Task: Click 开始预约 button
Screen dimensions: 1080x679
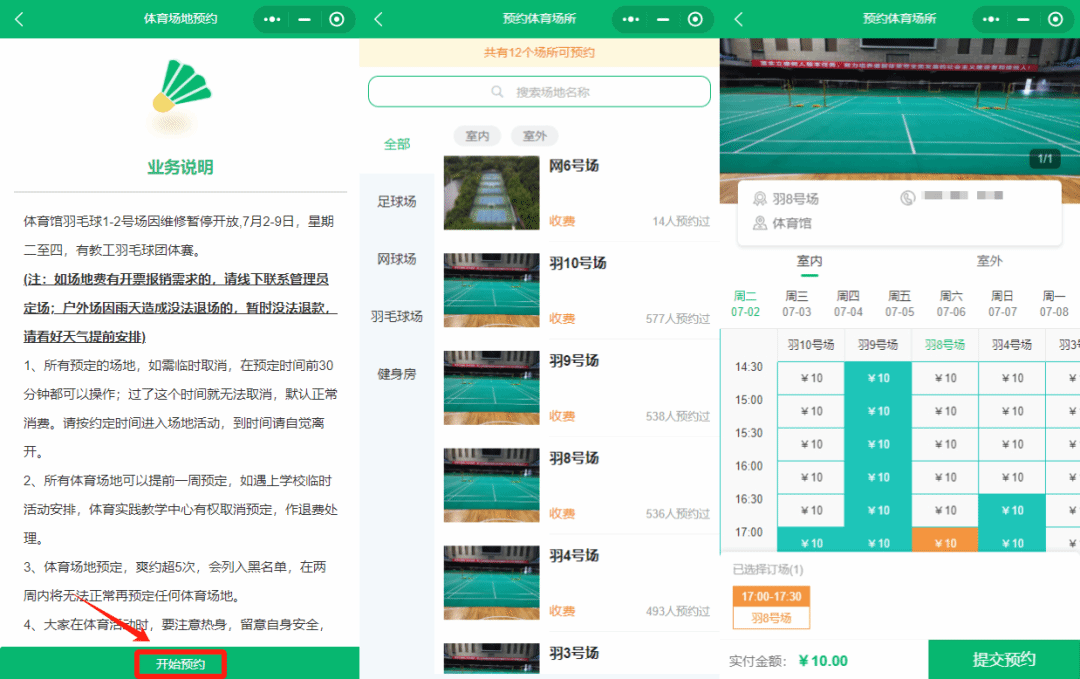Action: point(180,664)
